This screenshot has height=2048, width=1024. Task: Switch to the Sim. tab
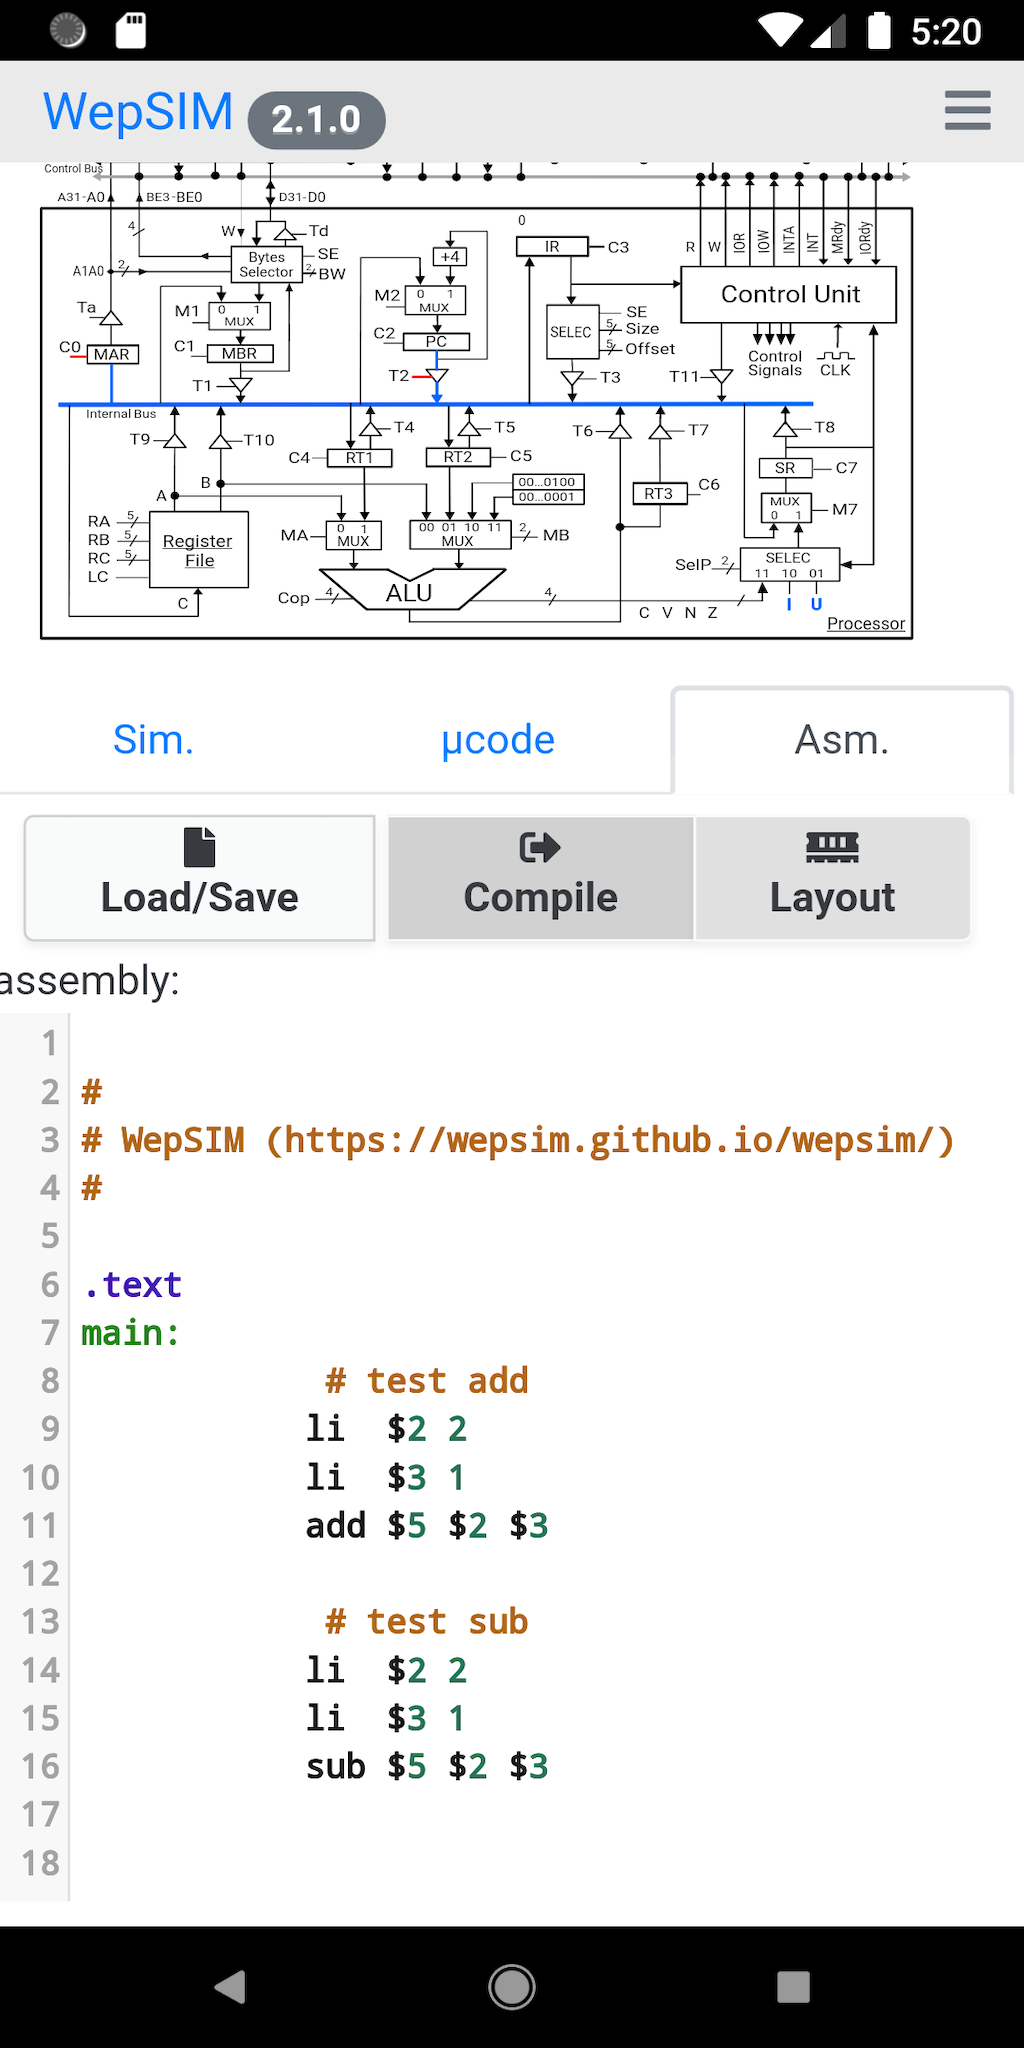153,740
